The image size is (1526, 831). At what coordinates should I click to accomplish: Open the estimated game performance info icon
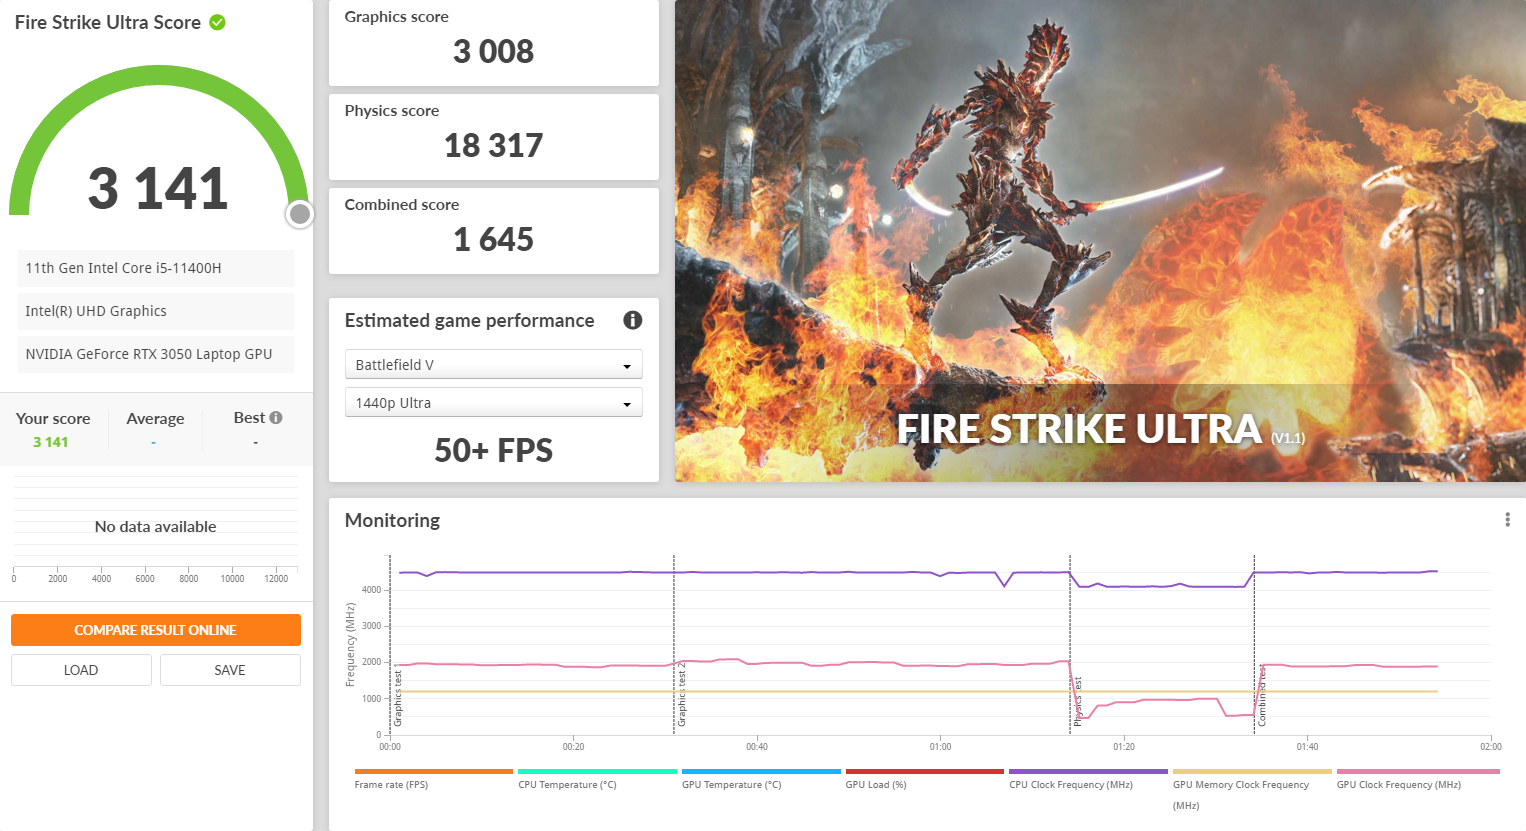tap(632, 320)
